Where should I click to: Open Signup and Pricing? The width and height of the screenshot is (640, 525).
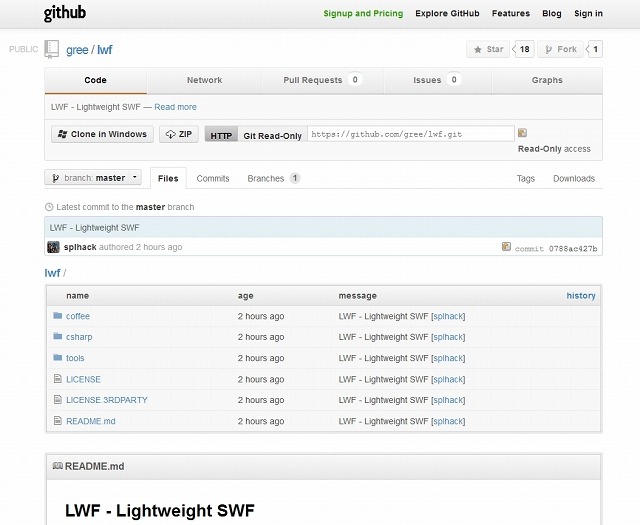pos(363,13)
